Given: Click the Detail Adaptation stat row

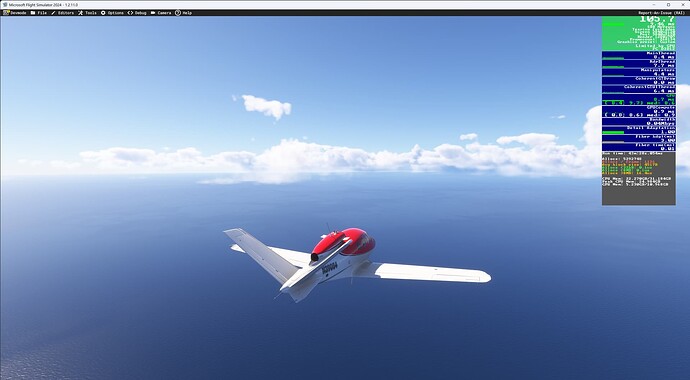Looking at the screenshot, I should point(639,130).
